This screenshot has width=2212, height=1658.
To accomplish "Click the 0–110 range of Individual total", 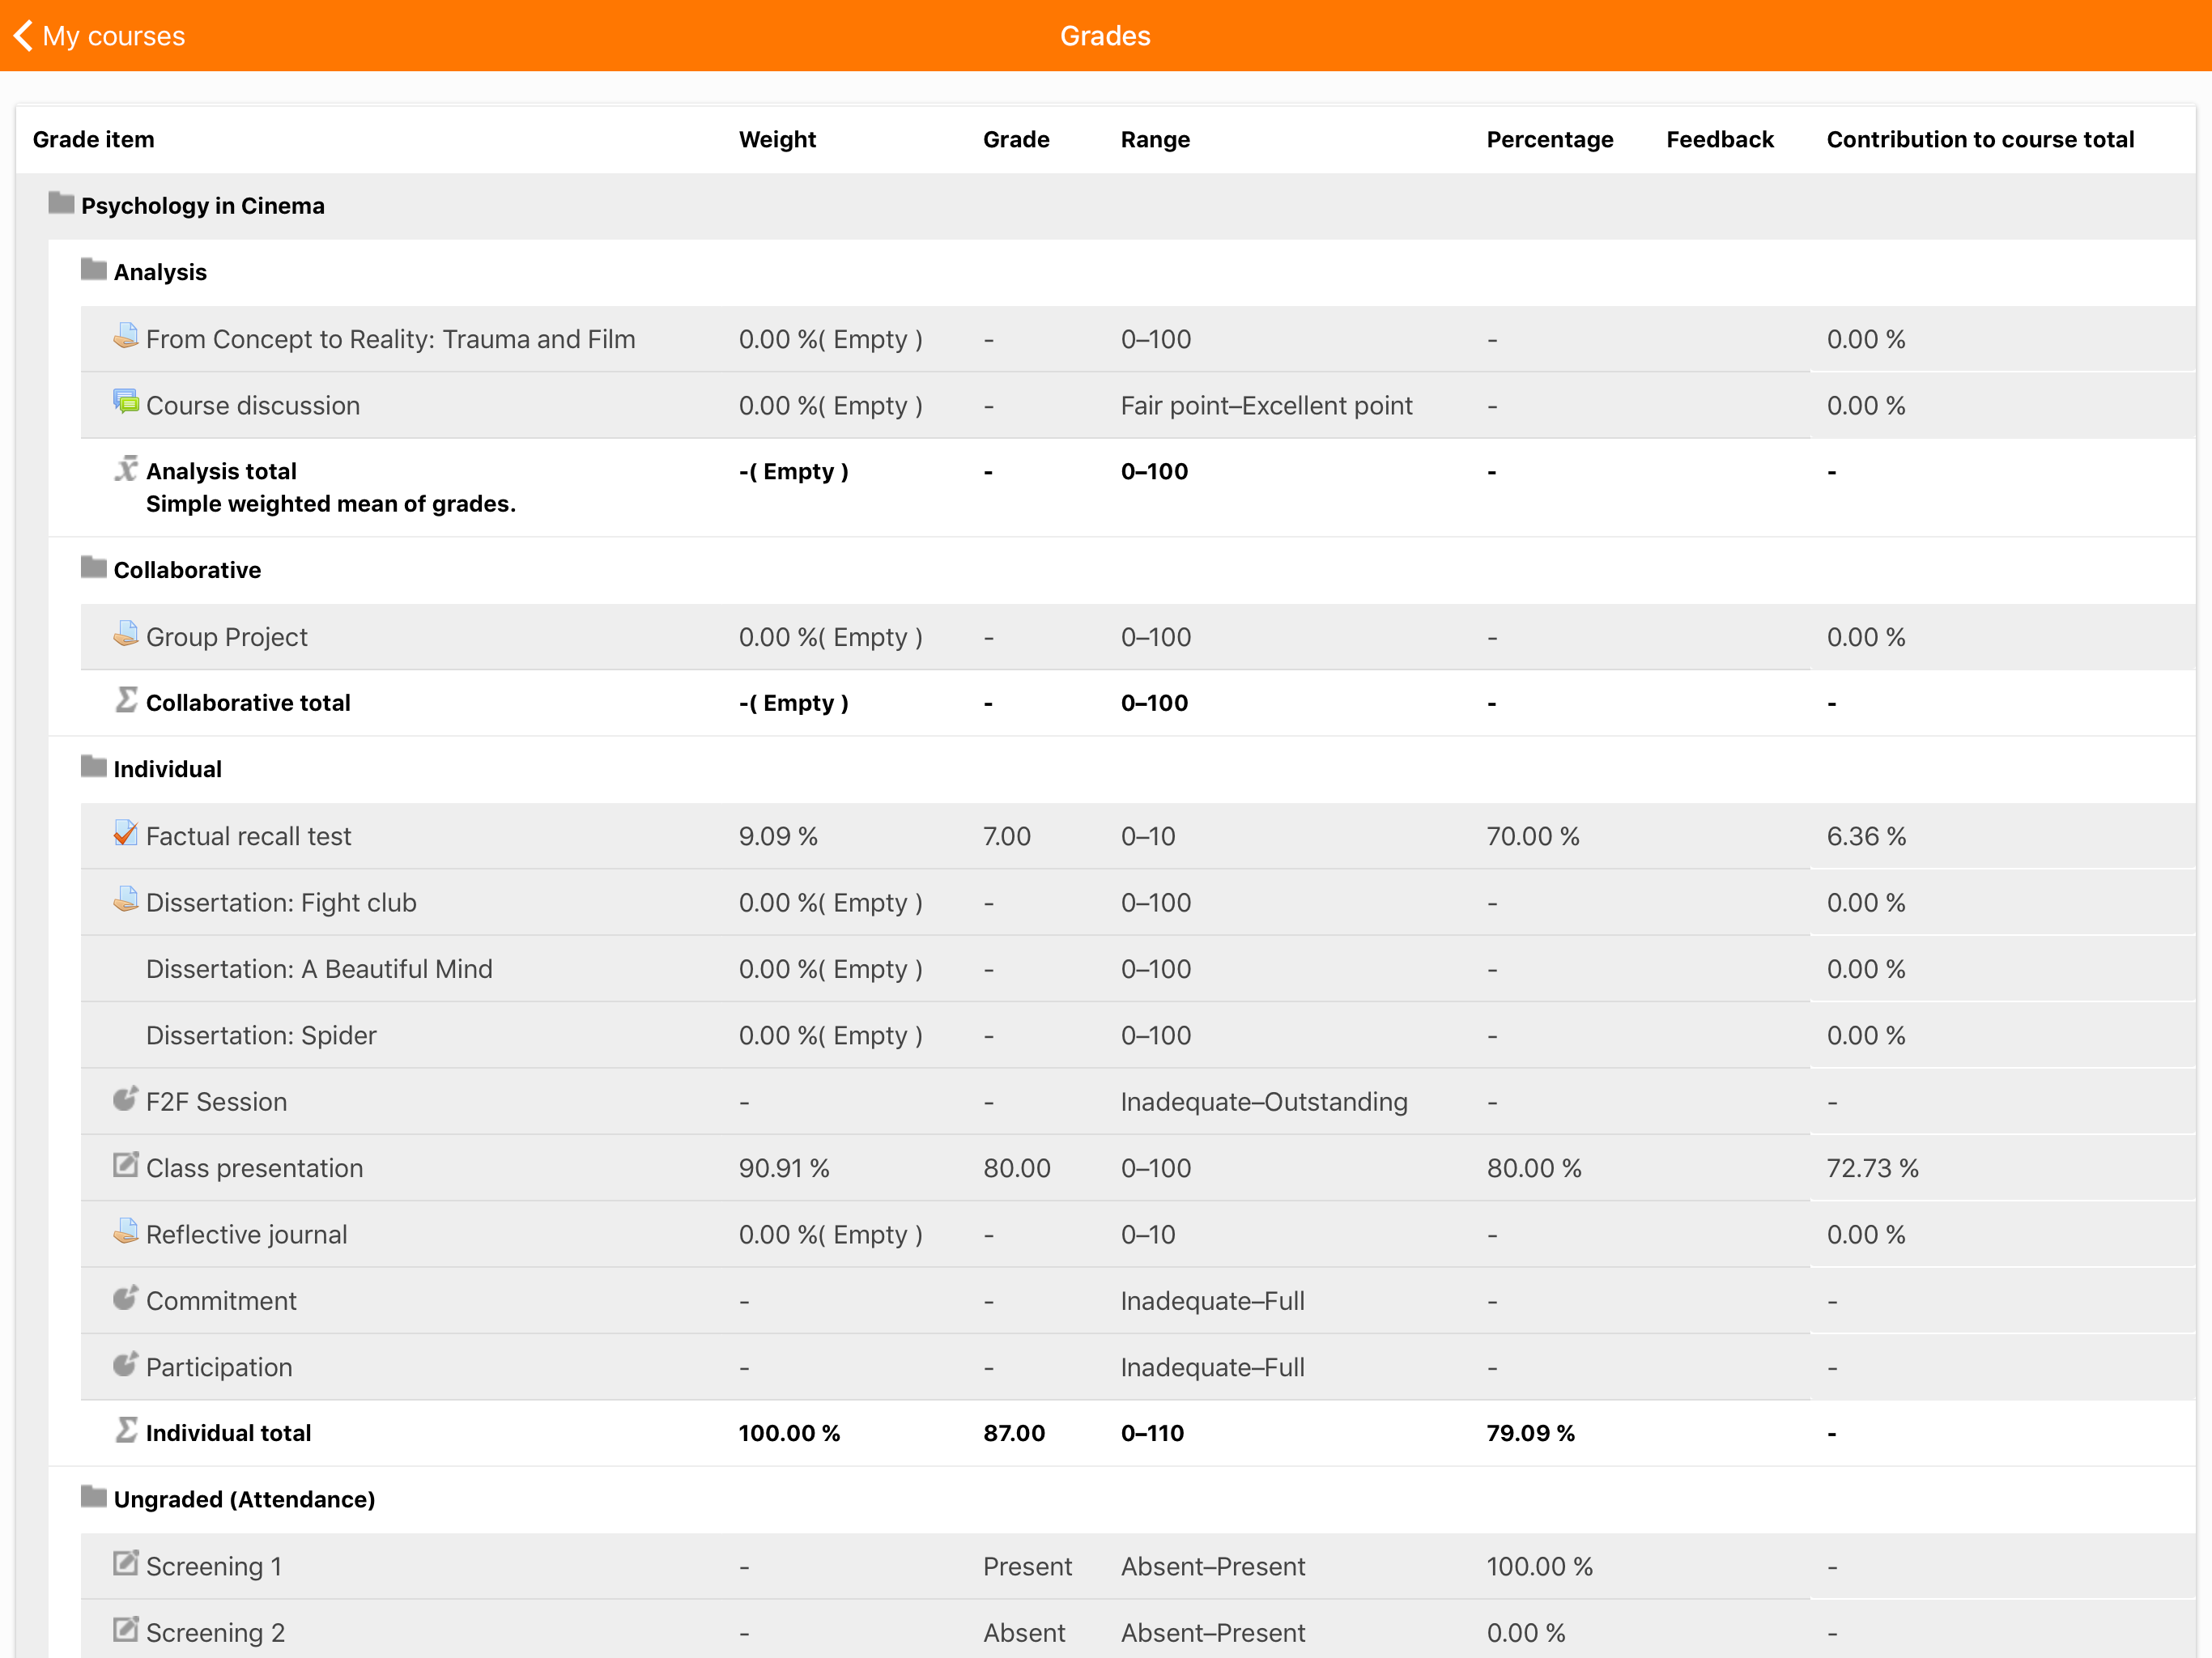I will click(1152, 1432).
